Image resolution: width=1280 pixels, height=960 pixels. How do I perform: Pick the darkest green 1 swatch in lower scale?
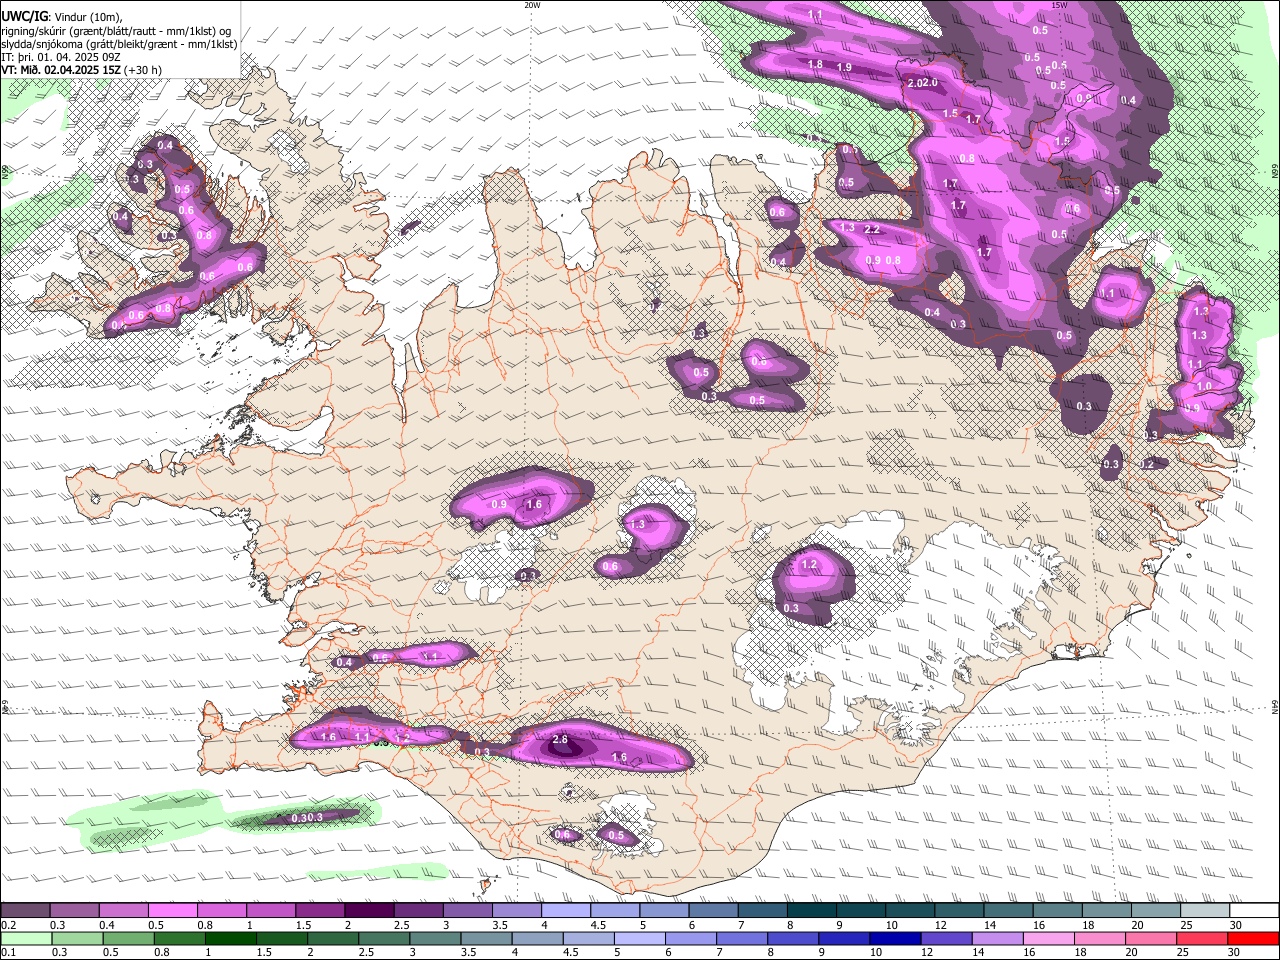pyautogui.click(x=230, y=938)
